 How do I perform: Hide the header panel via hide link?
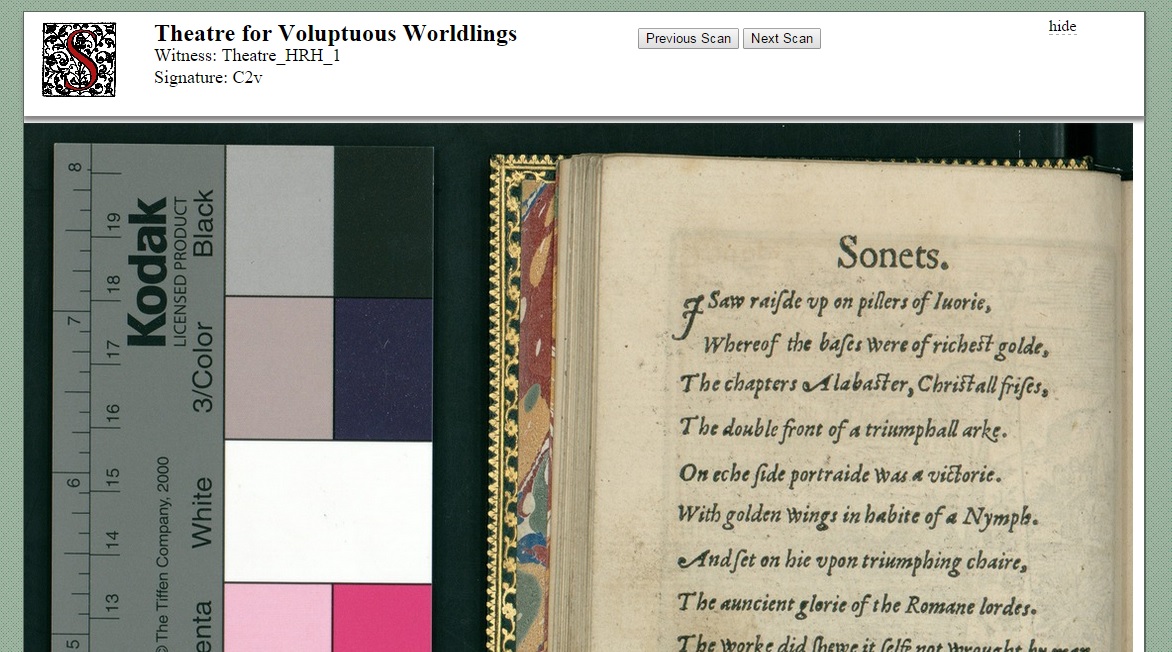point(1062,26)
